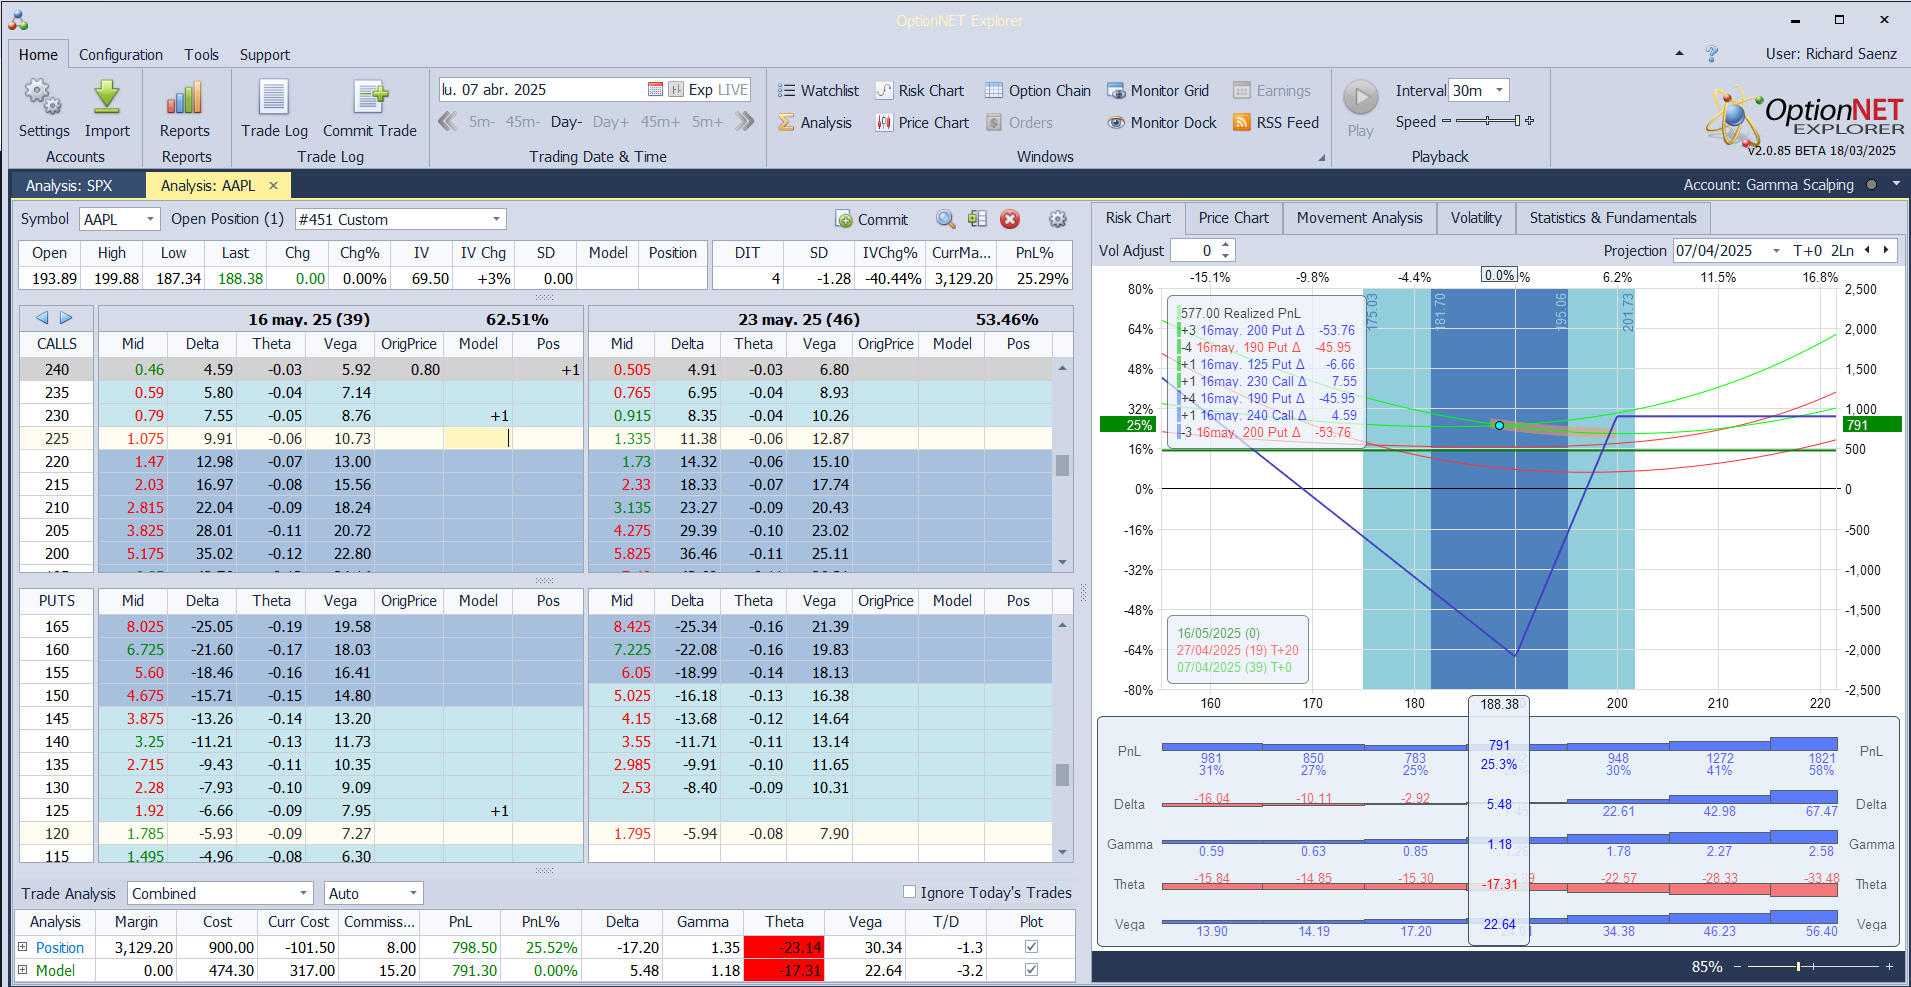This screenshot has width=1911, height=987.
Task: Open the position settings gear icon
Action: click(1057, 219)
